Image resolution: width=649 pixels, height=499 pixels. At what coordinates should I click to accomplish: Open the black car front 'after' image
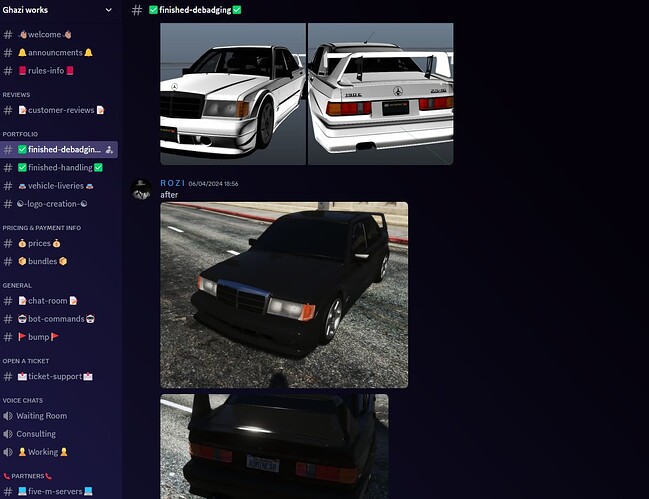pyautogui.click(x=284, y=294)
